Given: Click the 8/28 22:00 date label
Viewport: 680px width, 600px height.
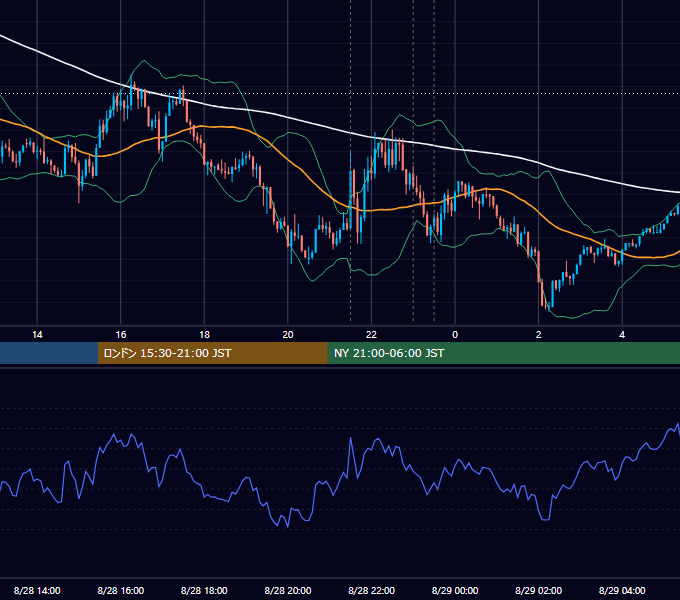Looking at the screenshot, I should point(371,590).
